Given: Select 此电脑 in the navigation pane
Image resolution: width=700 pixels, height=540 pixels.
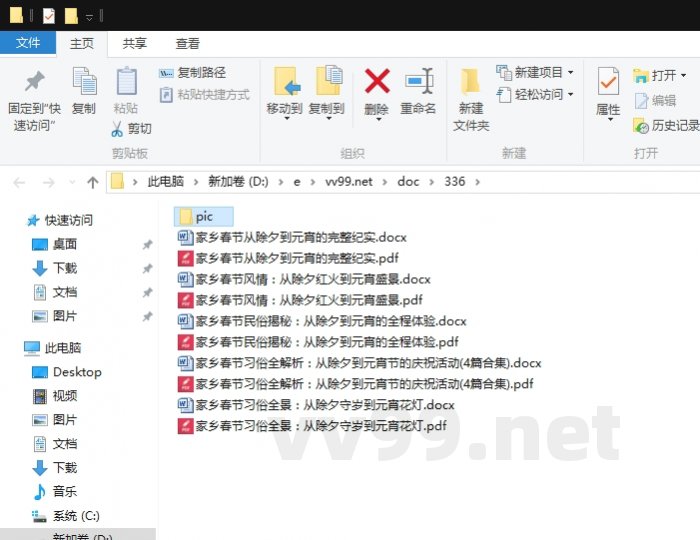Looking at the screenshot, I should pos(53,348).
